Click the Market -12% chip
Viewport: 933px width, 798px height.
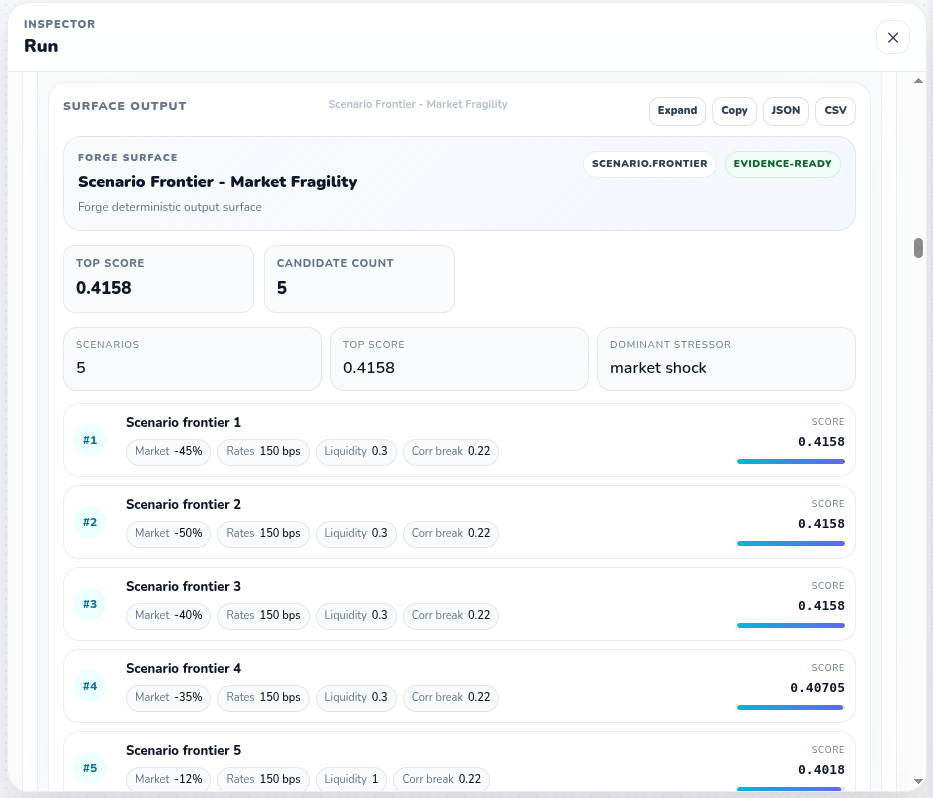point(168,780)
